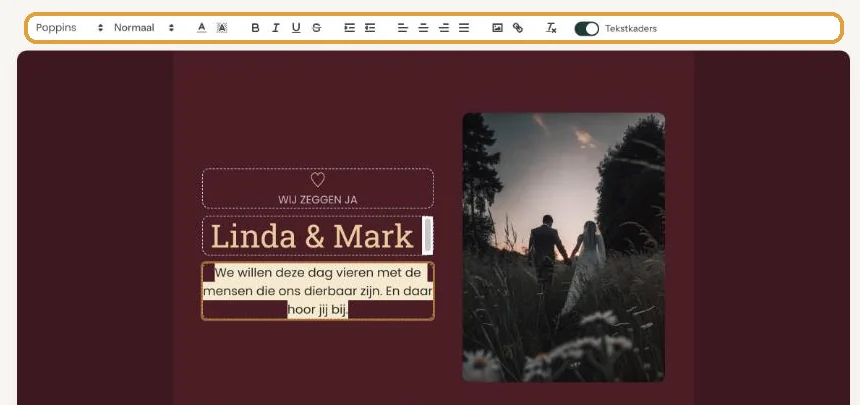Center align the text

click(x=423, y=27)
